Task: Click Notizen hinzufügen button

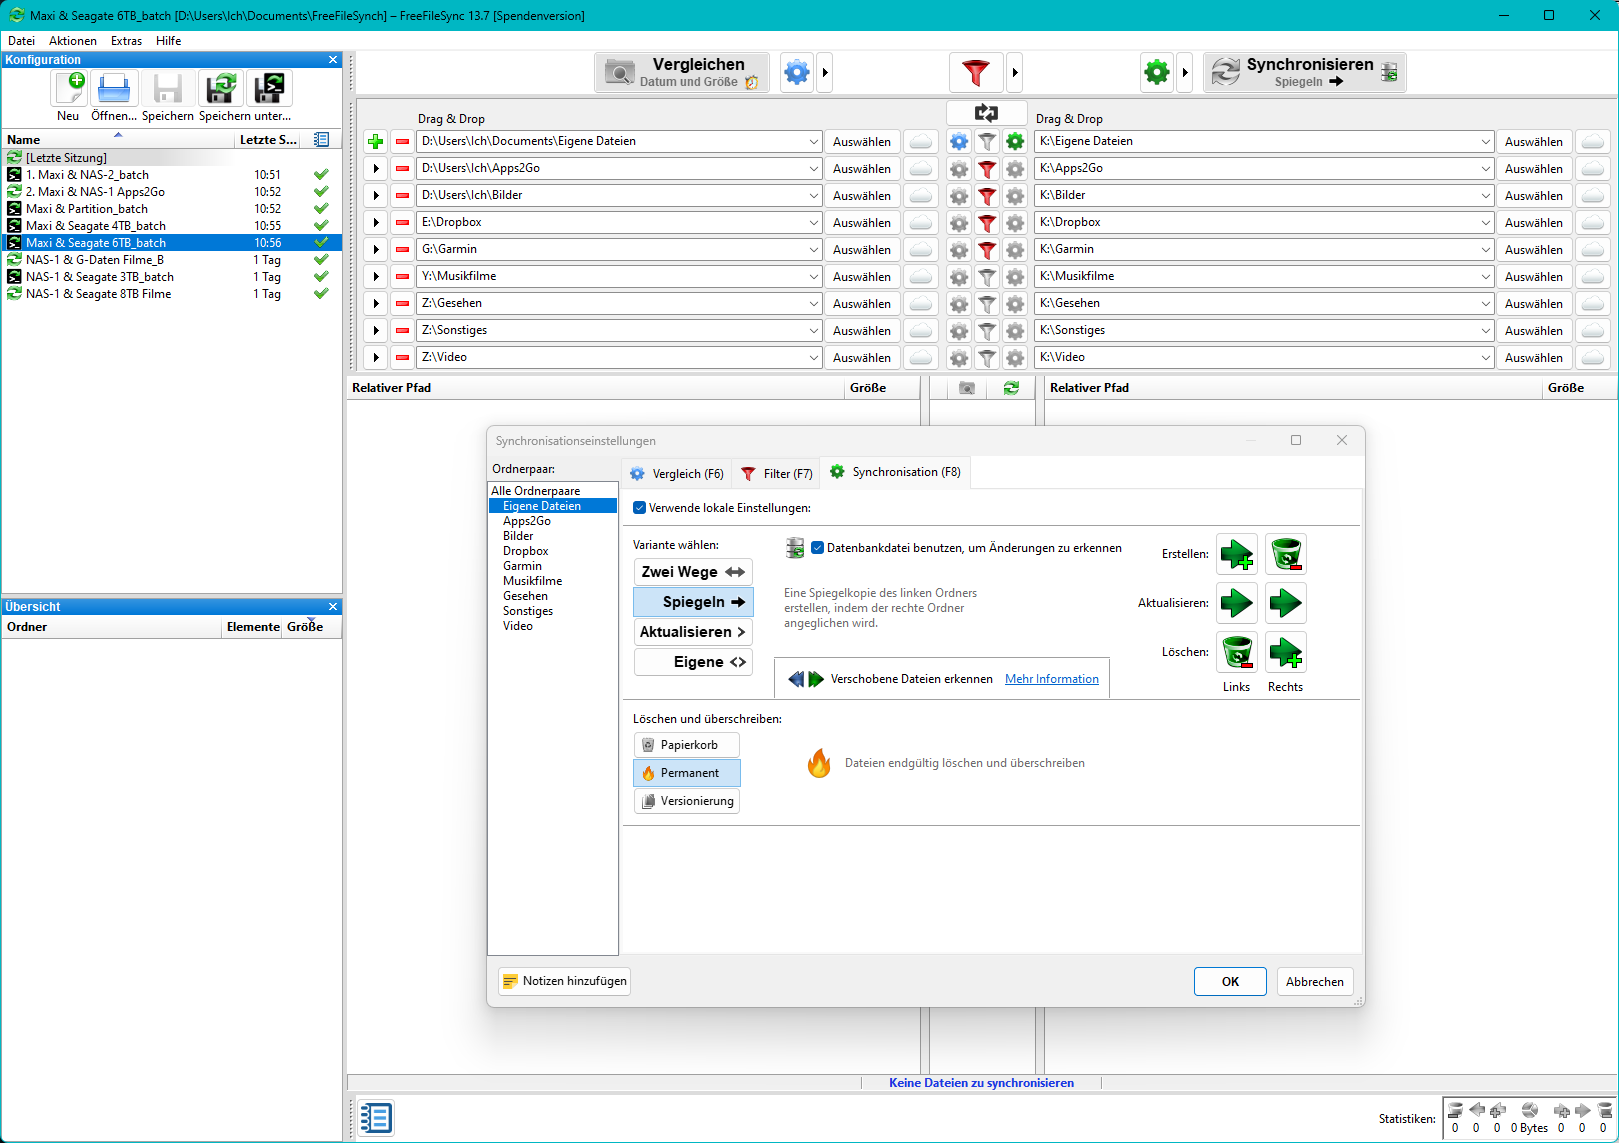Action: [565, 981]
